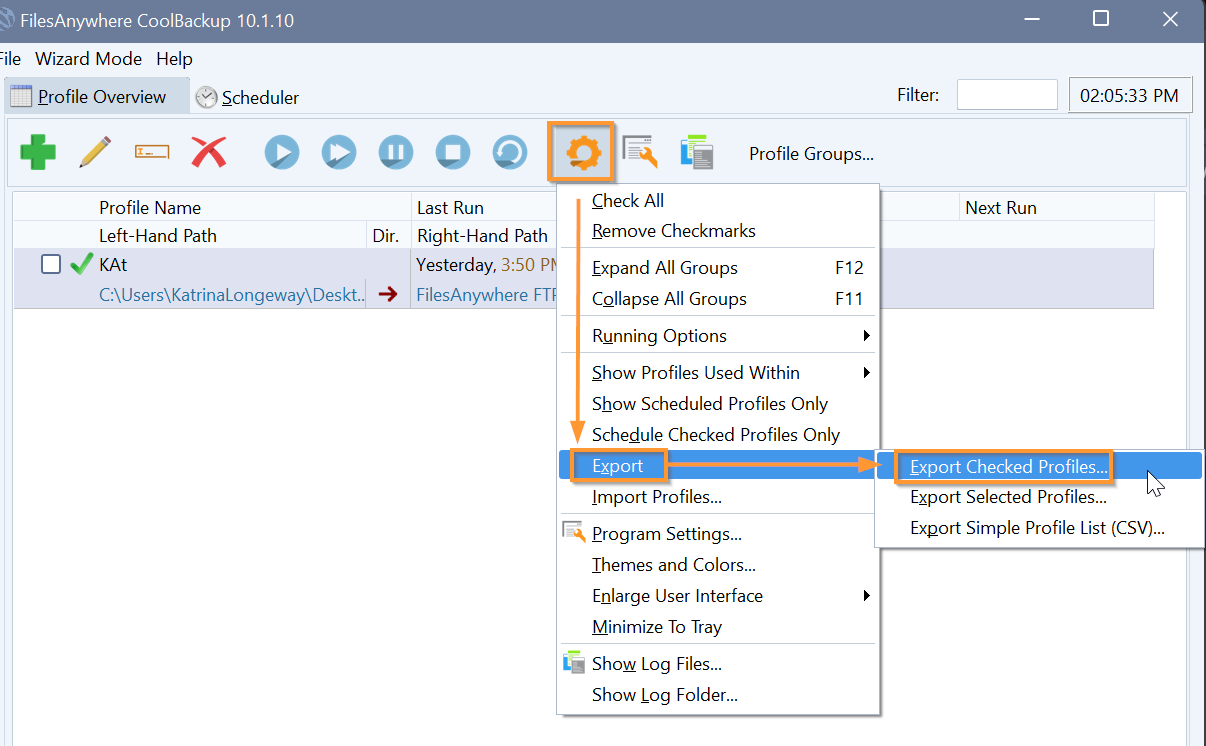This screenshot has width=1206, height=746.
Task: Minimize the CoolBackup window
Action: (x=1031, y=19)
